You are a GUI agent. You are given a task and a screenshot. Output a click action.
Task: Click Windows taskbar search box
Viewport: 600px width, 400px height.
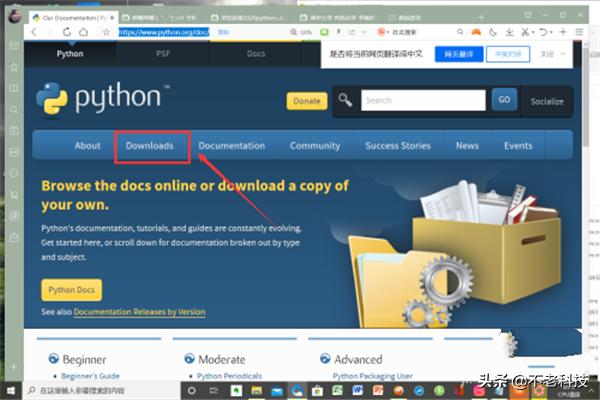coord(101,391)
